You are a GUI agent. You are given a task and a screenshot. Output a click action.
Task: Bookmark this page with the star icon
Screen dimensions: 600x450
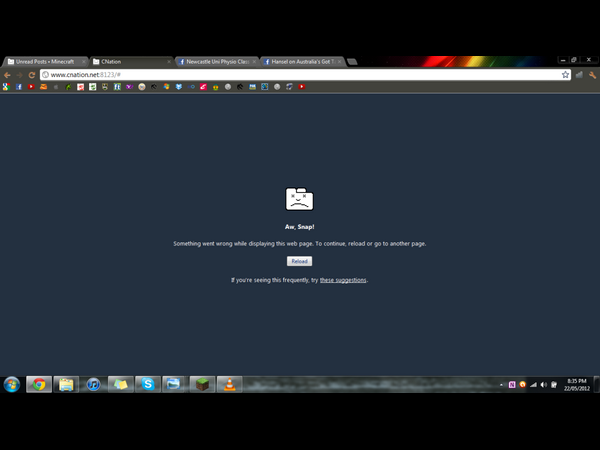point(565,75)
